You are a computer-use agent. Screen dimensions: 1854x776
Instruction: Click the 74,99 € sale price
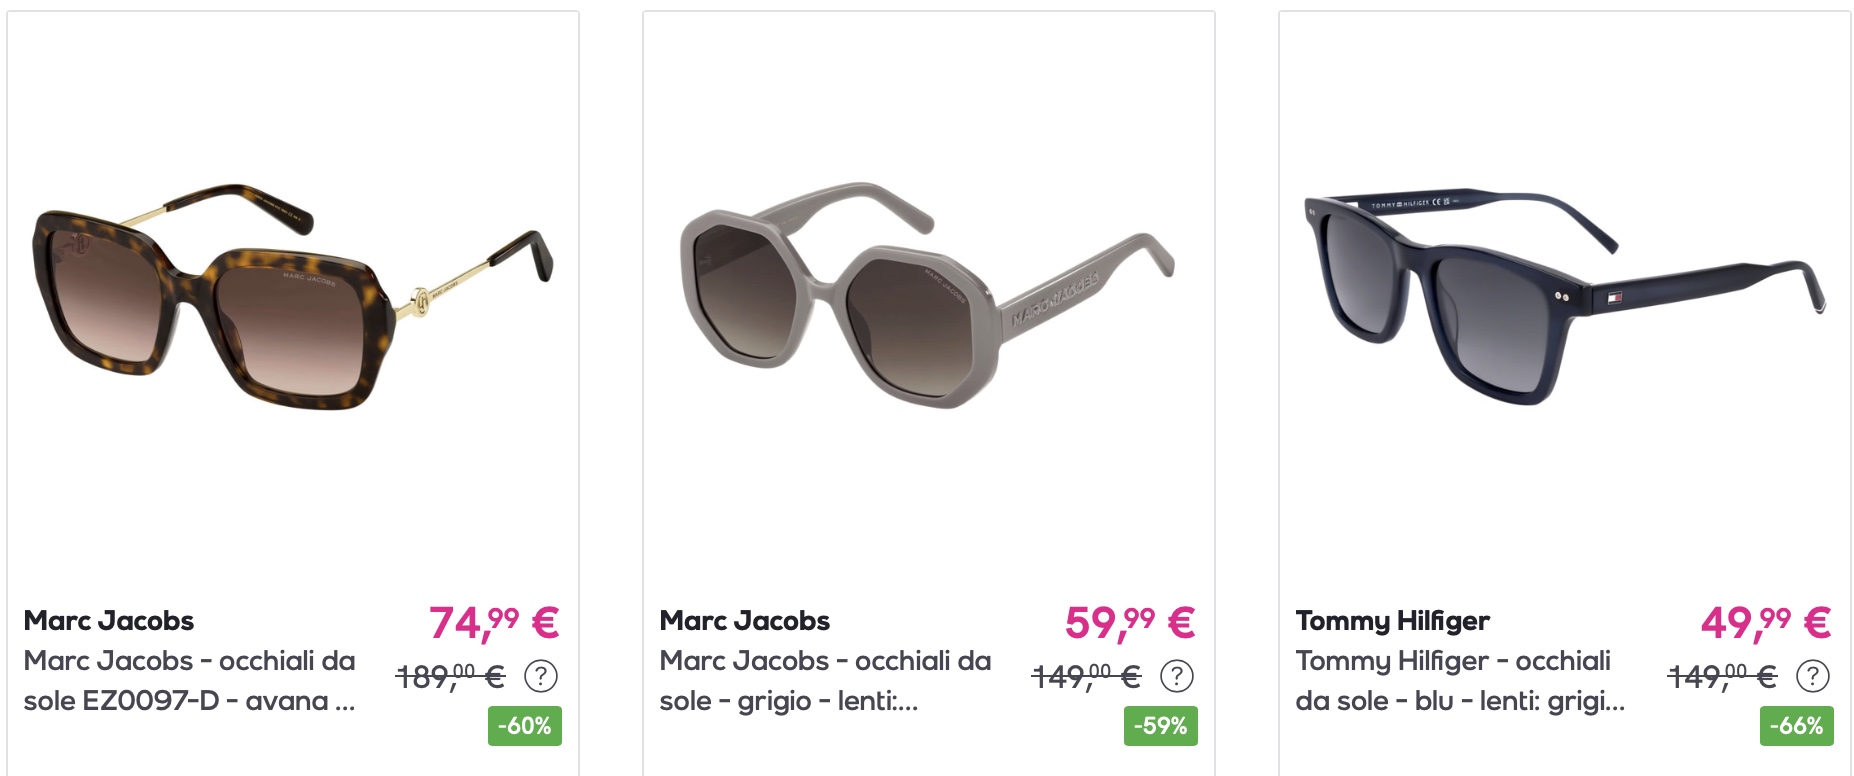point(494,623)
